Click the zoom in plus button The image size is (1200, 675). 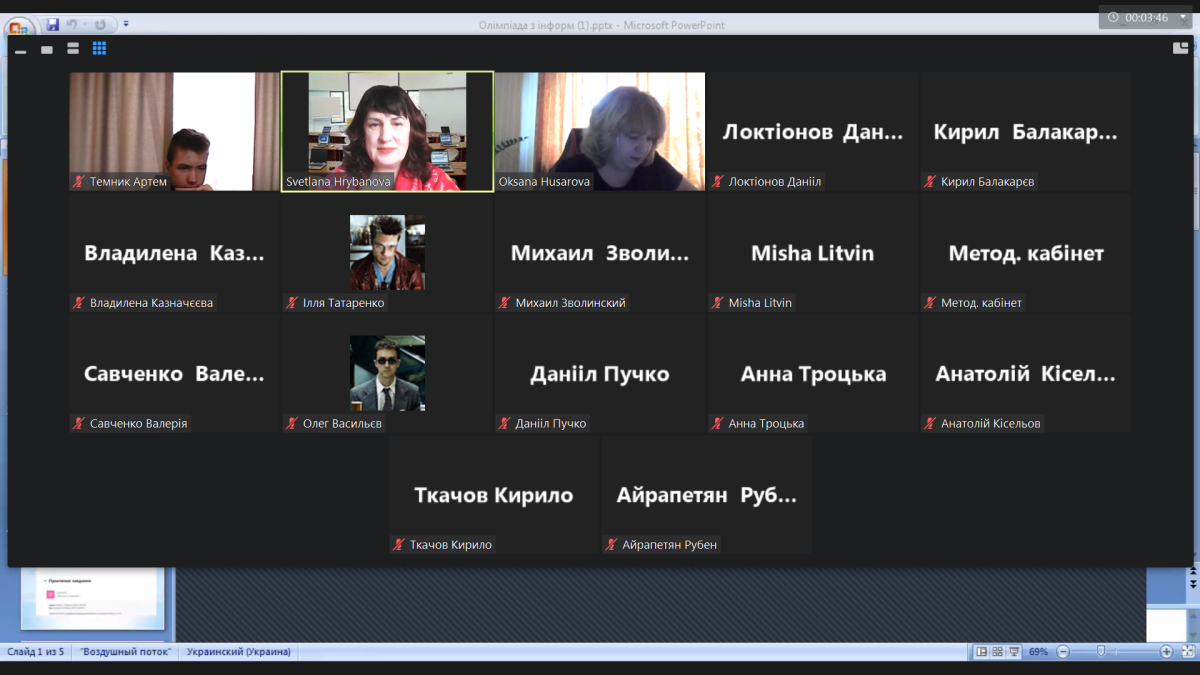click(x=1166, y=652)
